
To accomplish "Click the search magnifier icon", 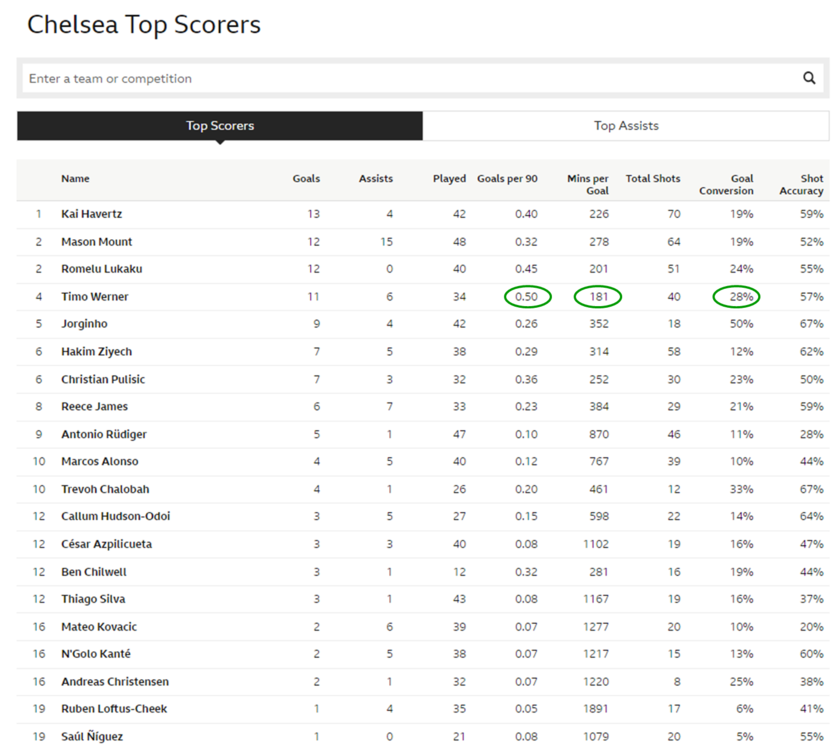I will pos(809,78).
